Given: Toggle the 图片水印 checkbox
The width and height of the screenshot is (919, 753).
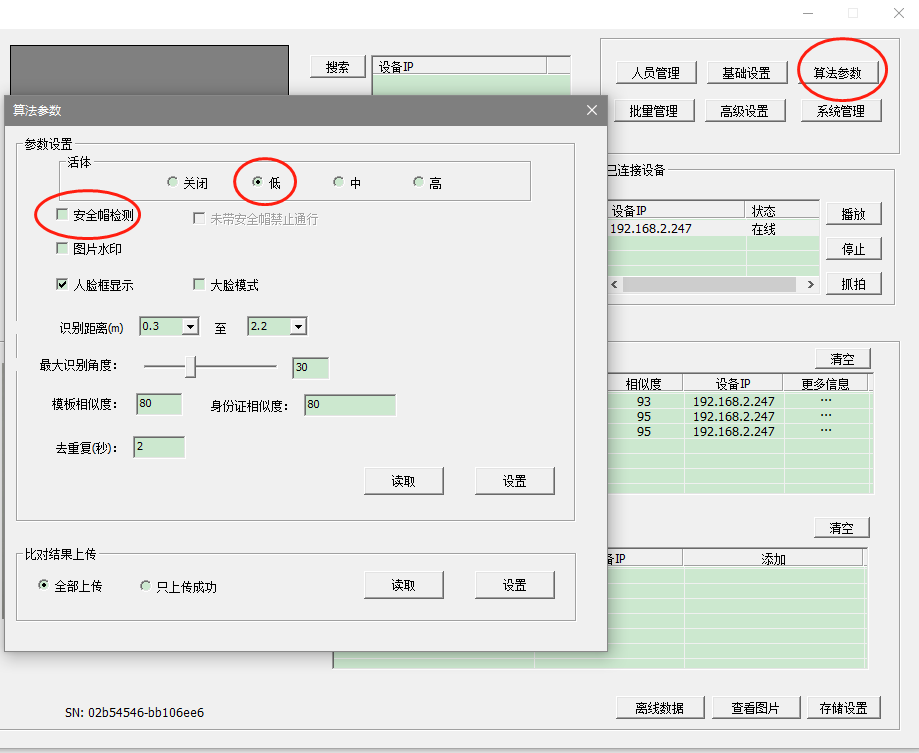Looking at the screenshot, I should click(63, 249).
